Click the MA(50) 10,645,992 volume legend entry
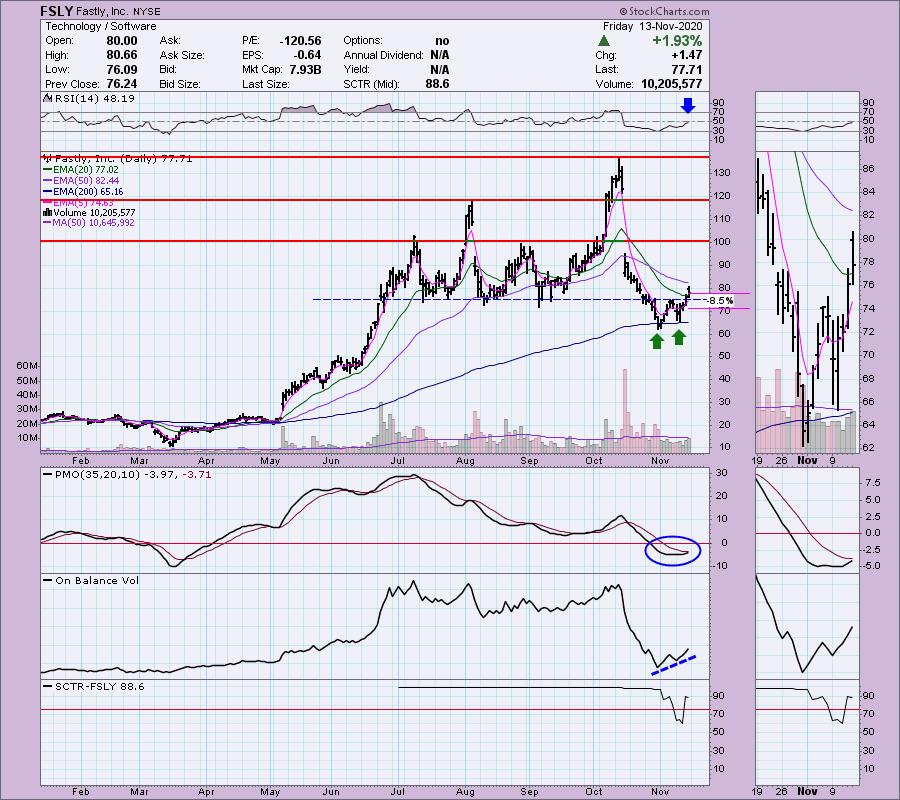This screenshot has height=800, width=900. pyautogui.click(x=90, y=223)
